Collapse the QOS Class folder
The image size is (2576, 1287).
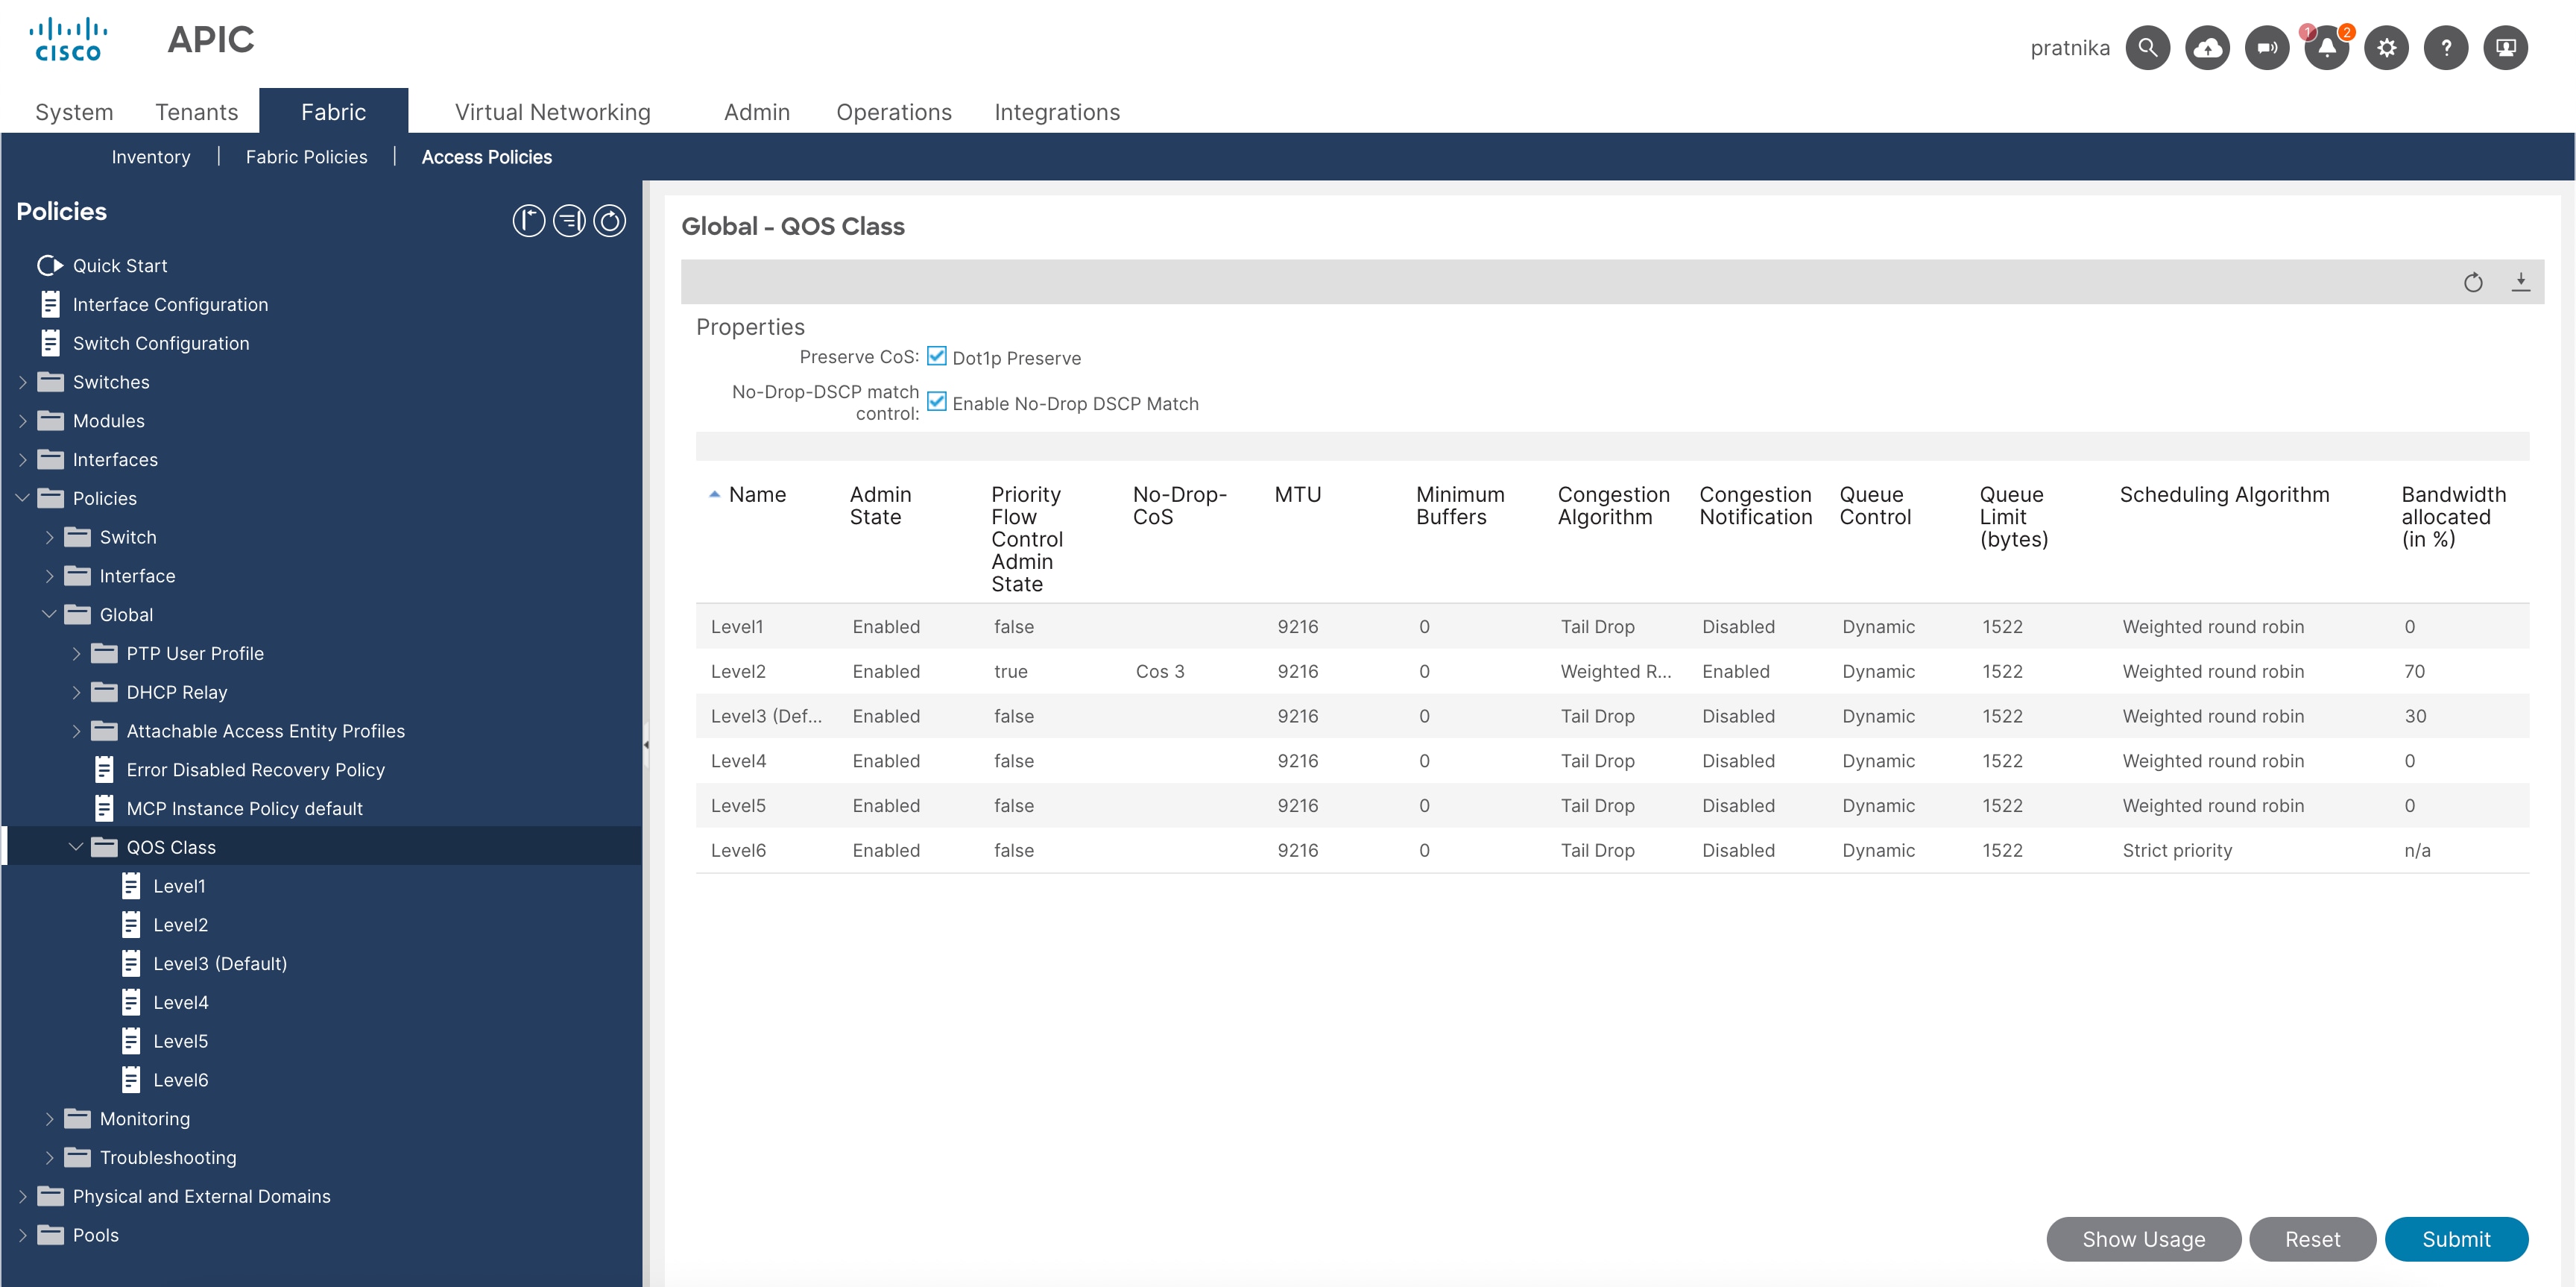[x=76, y=846]
